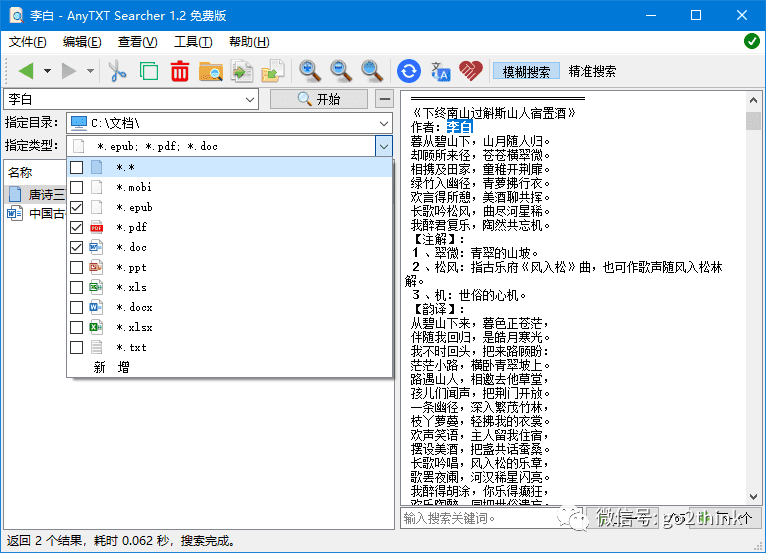The image size is (766, 553).
Task: Click the AnyTXT Searcher app icon in title bar
Action: [x=16, y=15]
